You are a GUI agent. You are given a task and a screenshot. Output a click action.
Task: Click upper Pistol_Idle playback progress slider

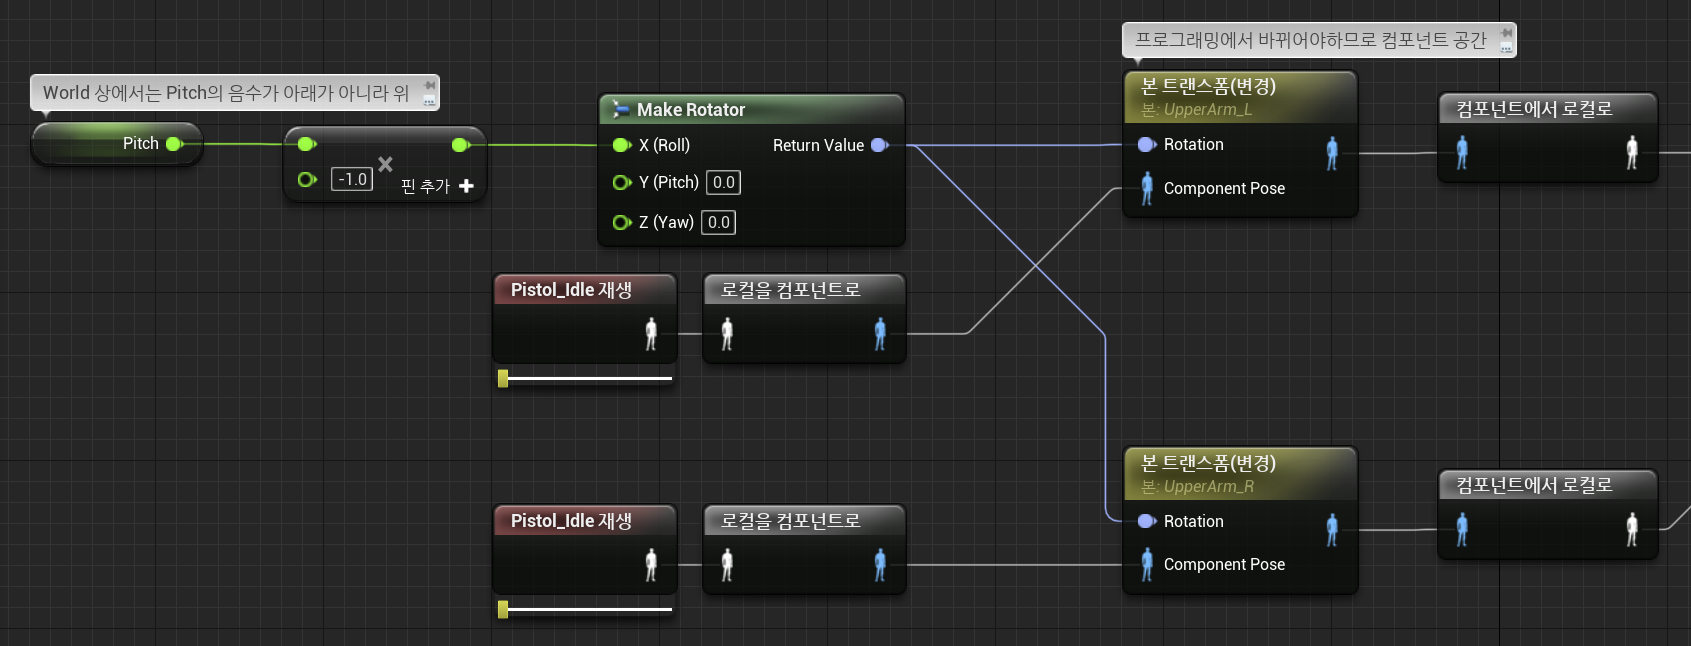pyautogui.click(x=585, y=378)
